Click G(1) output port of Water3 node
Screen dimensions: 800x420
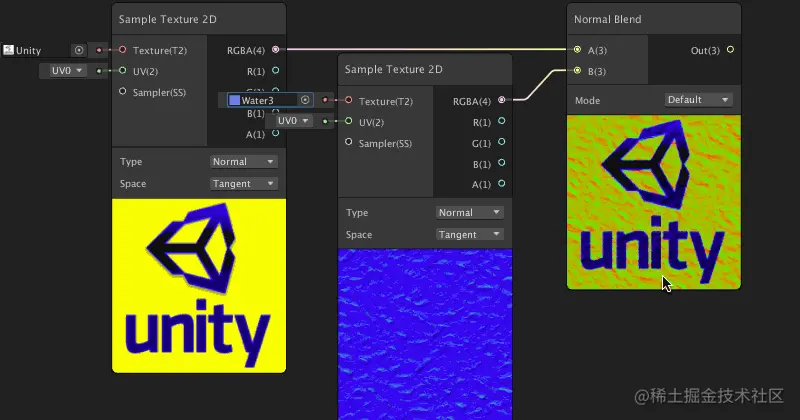click(x=502, y=142)
